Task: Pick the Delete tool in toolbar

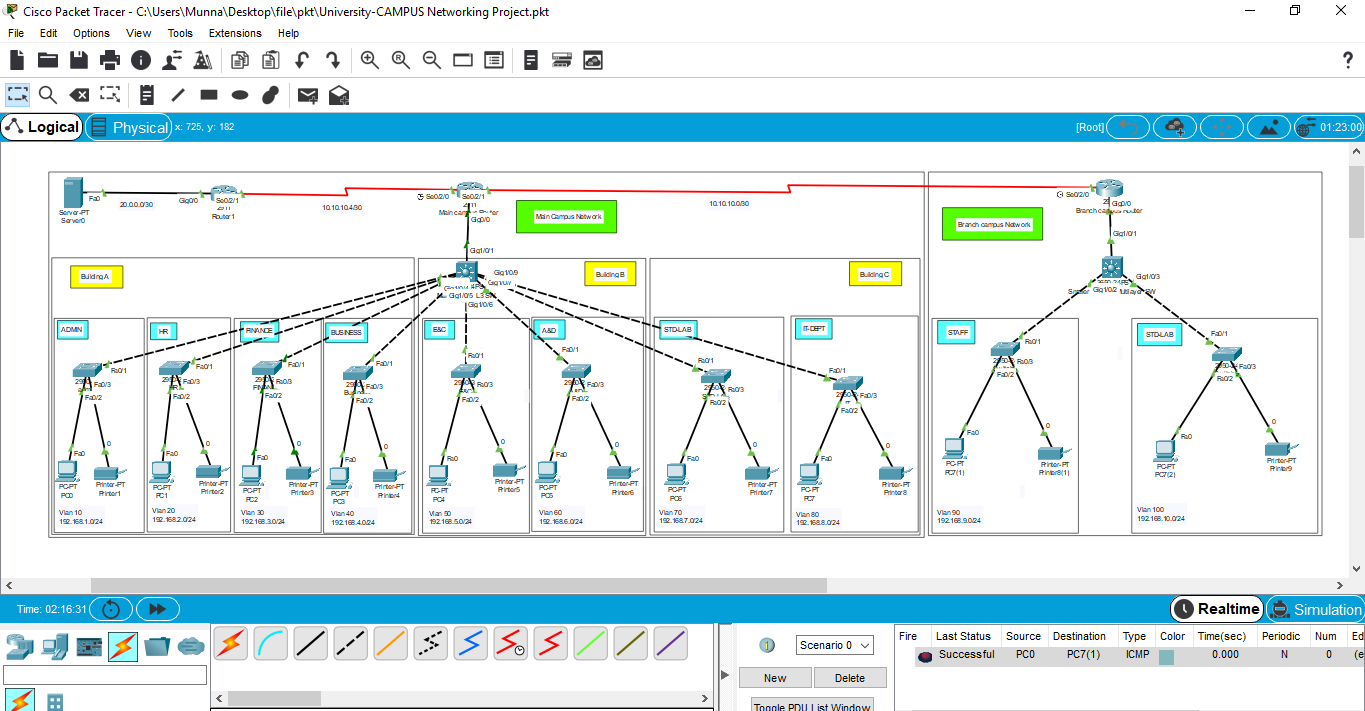Action: coord(79,95)
